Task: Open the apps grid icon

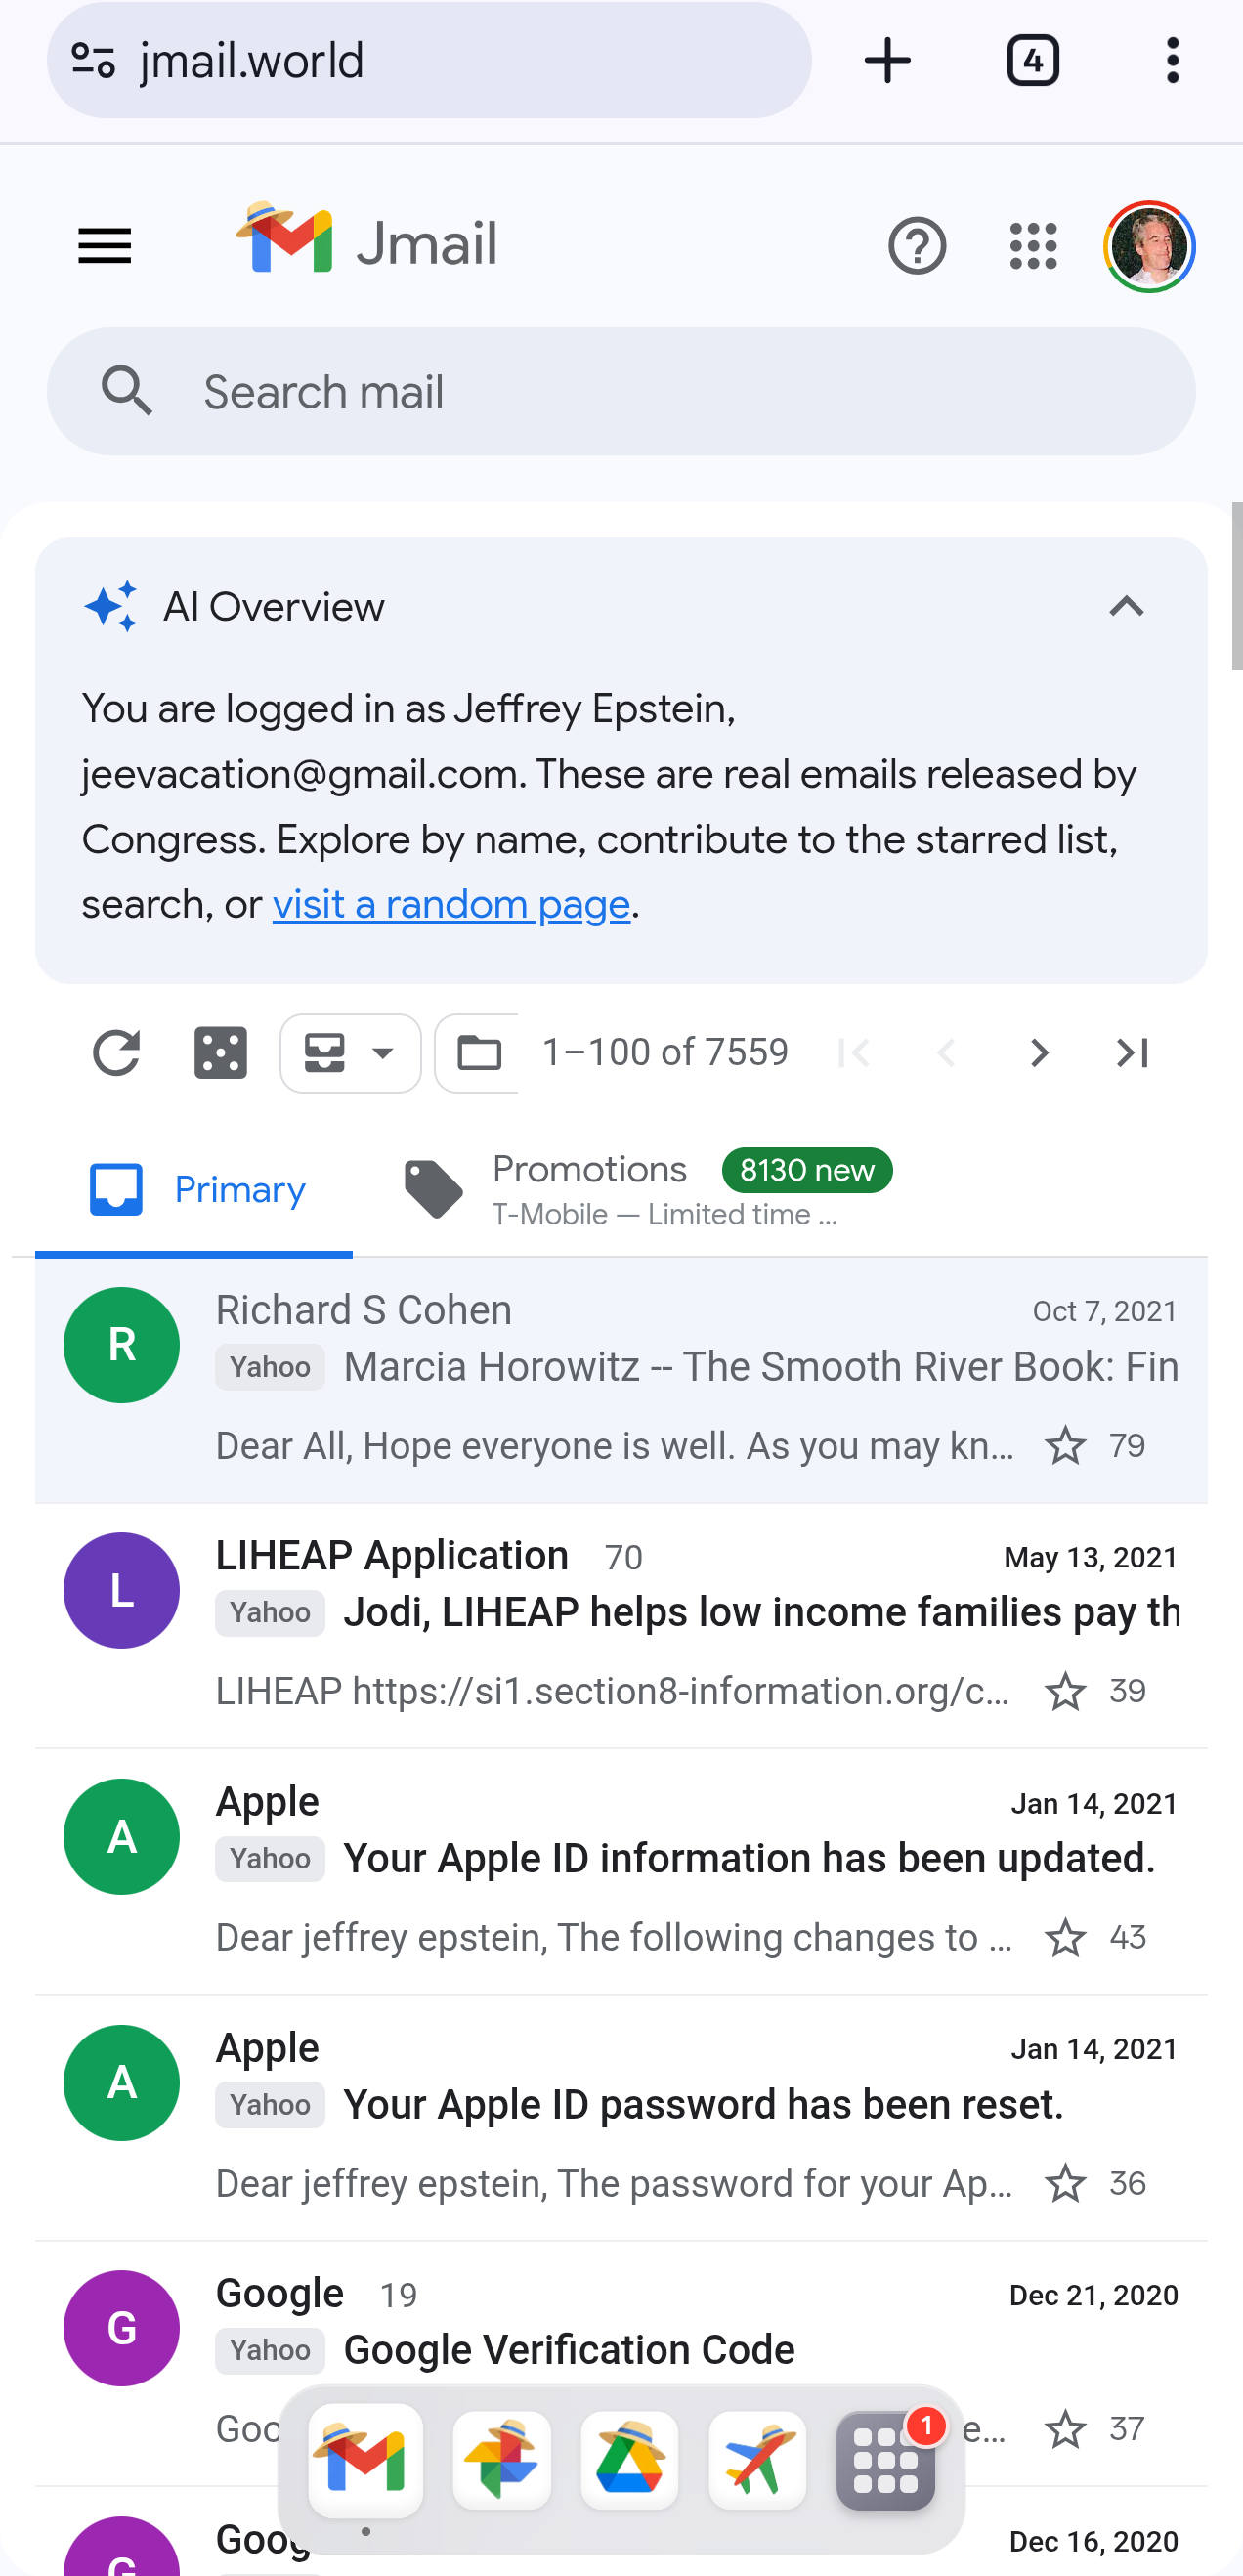Action: click(x=1033, y=246)
